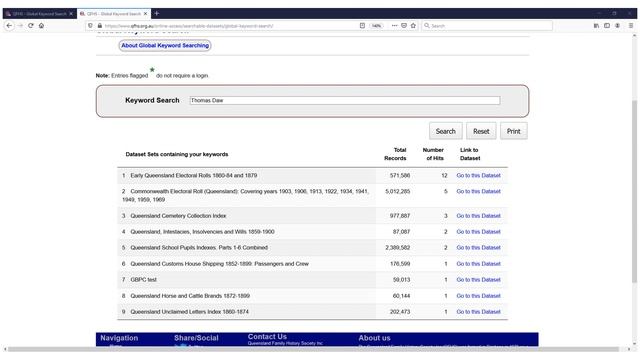The width and height of the screenshot is (640, 360).
Task: Select row text Queensland Cemetery Collection Index
Action: pyautogui.click(x=178, y=216)
